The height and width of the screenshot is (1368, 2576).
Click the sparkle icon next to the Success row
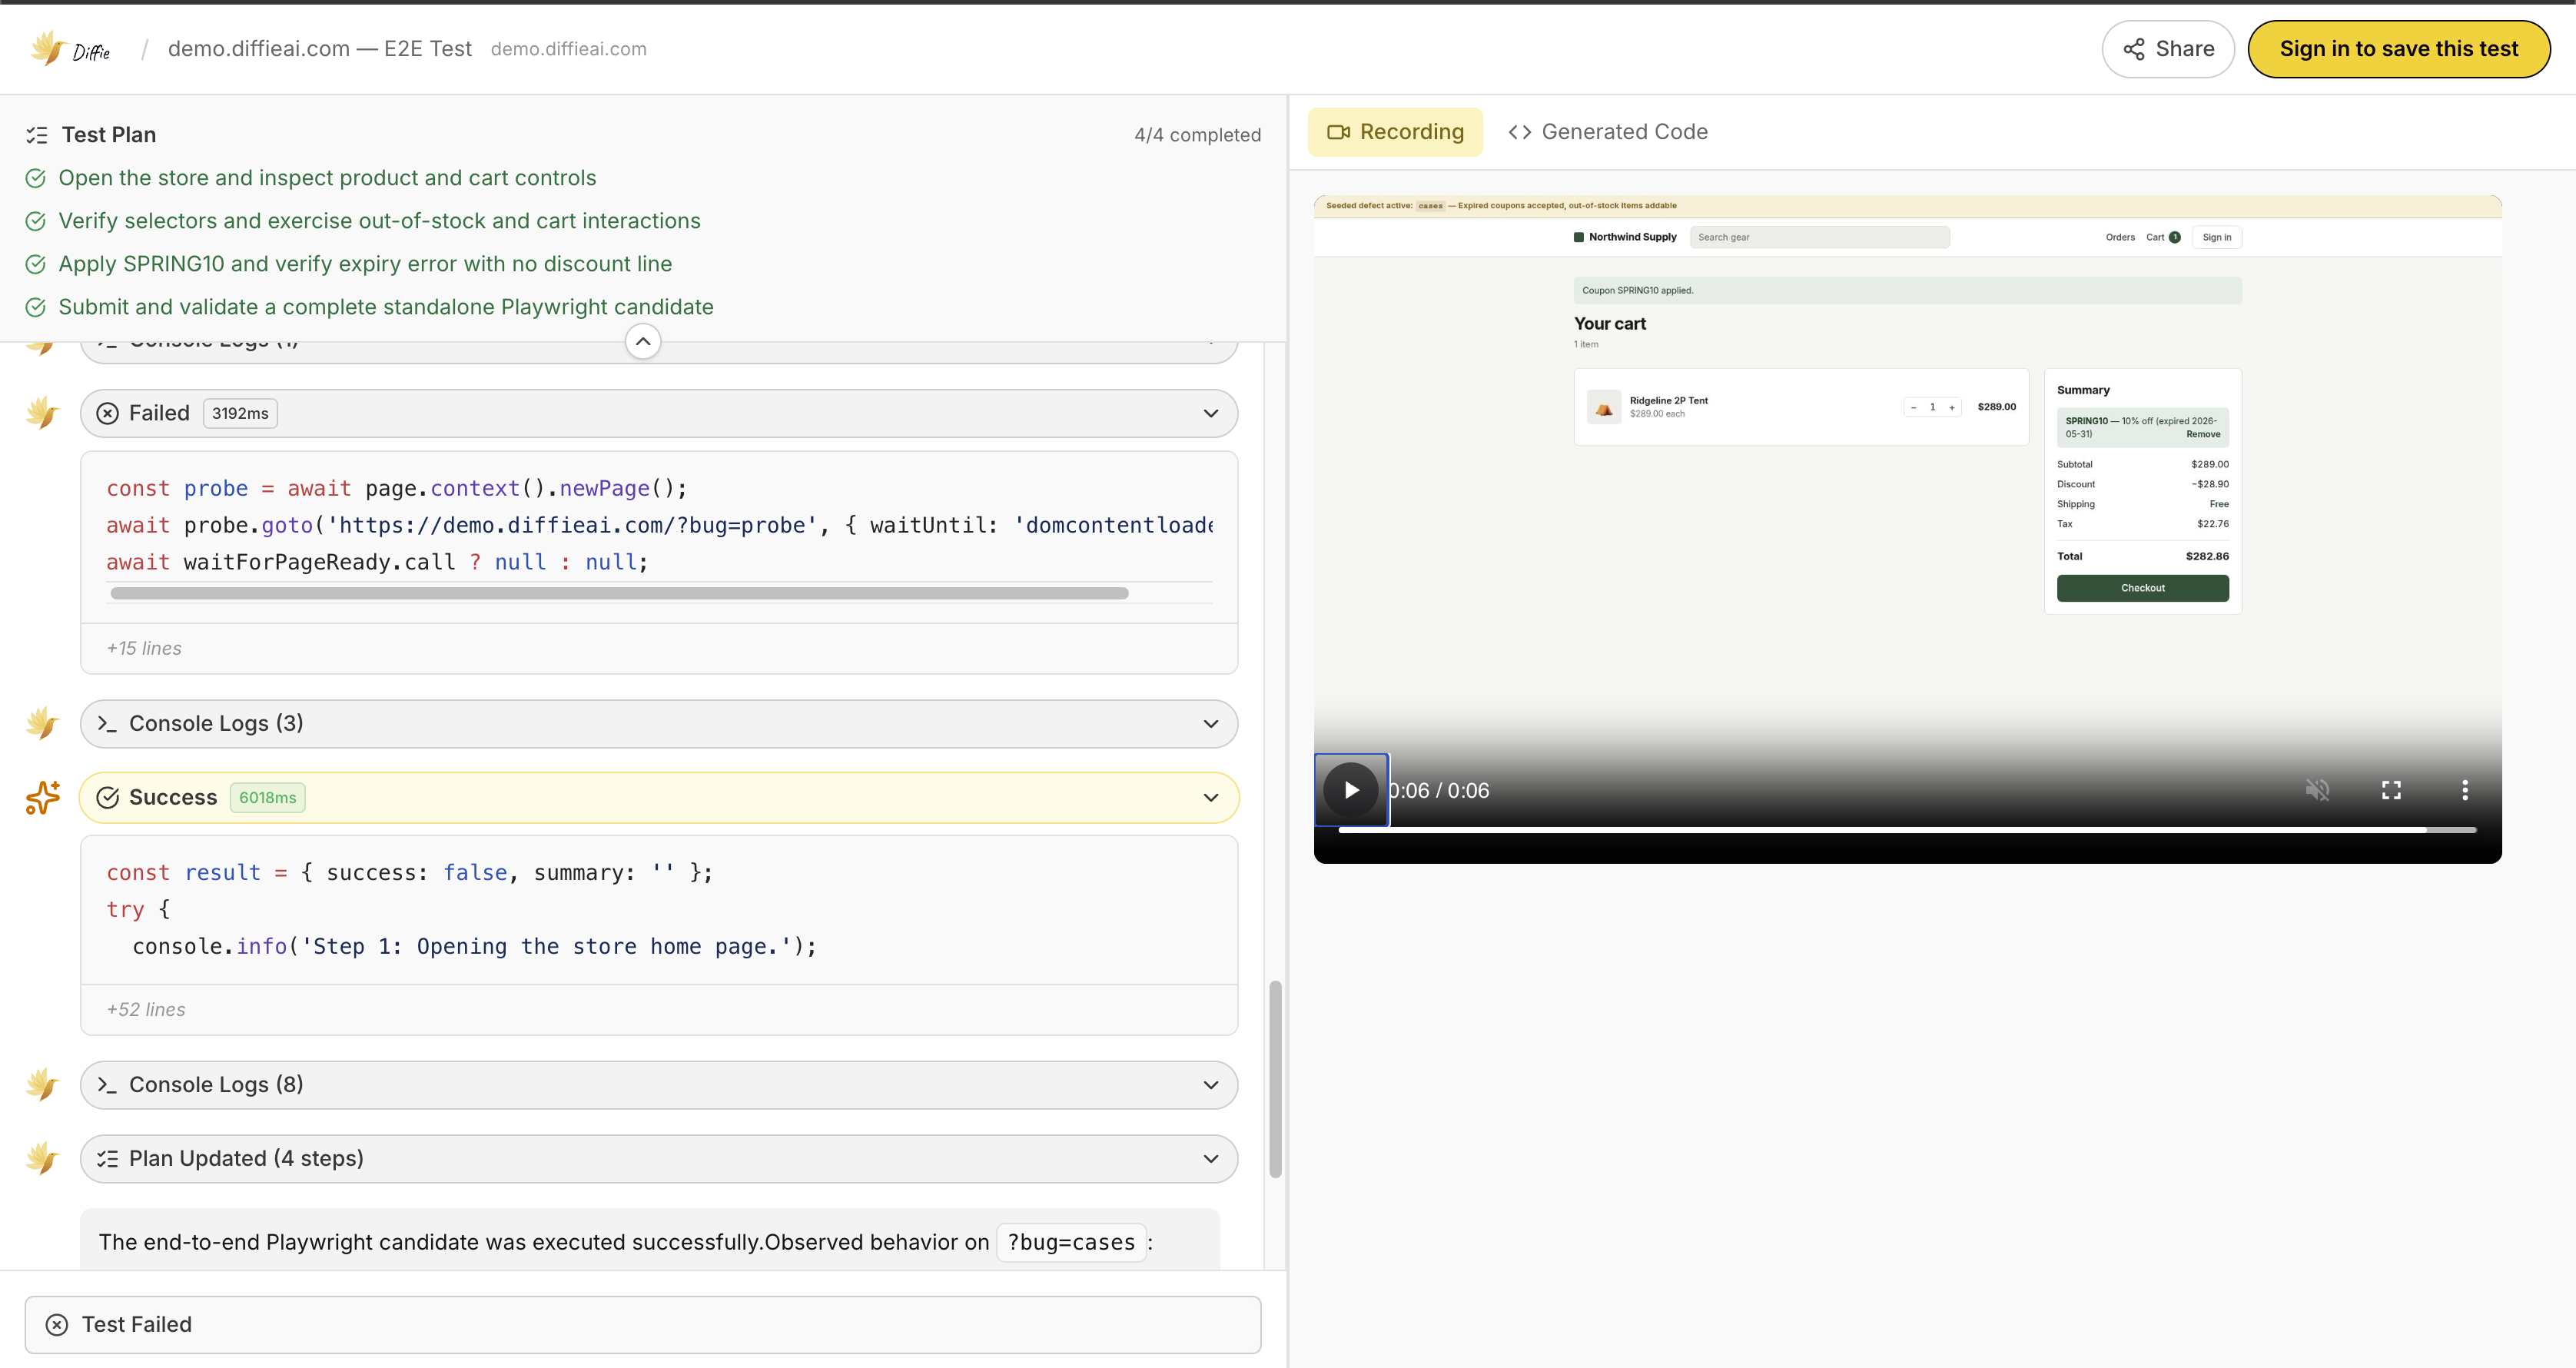[42, 797]
